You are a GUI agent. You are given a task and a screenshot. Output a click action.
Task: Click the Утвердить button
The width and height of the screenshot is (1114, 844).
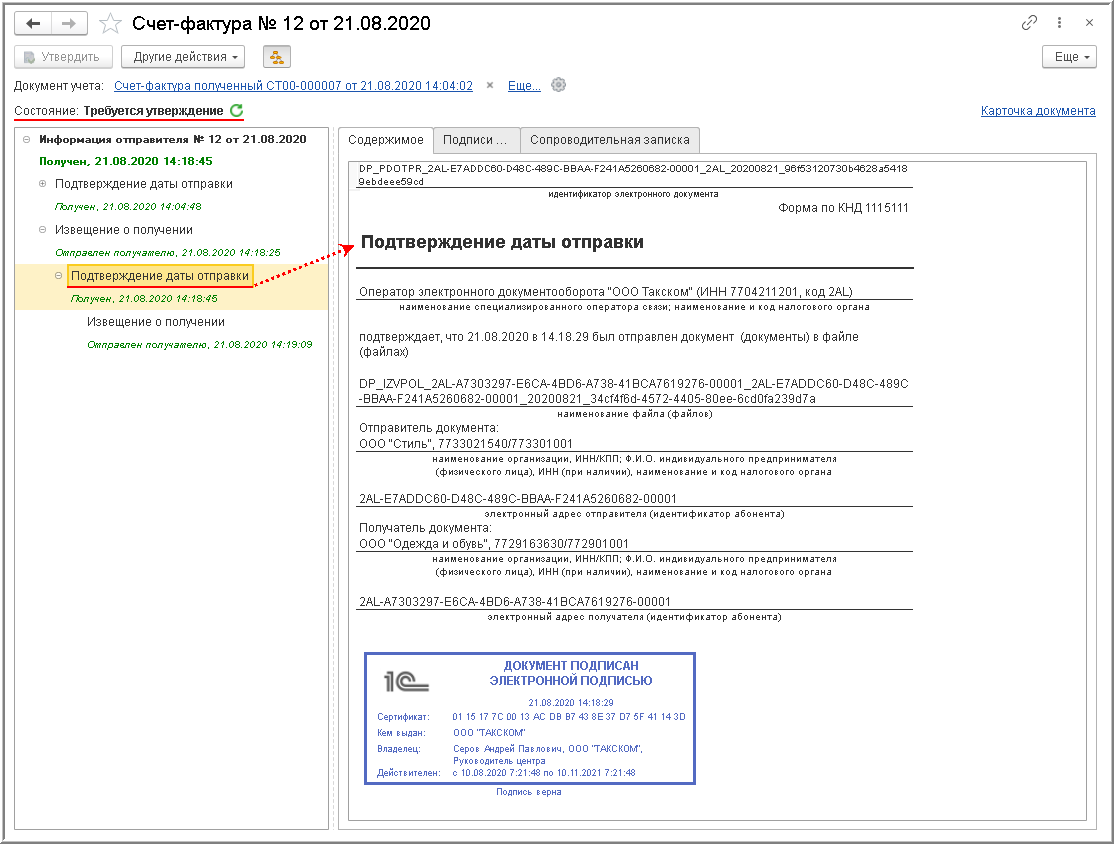[63, 57]
